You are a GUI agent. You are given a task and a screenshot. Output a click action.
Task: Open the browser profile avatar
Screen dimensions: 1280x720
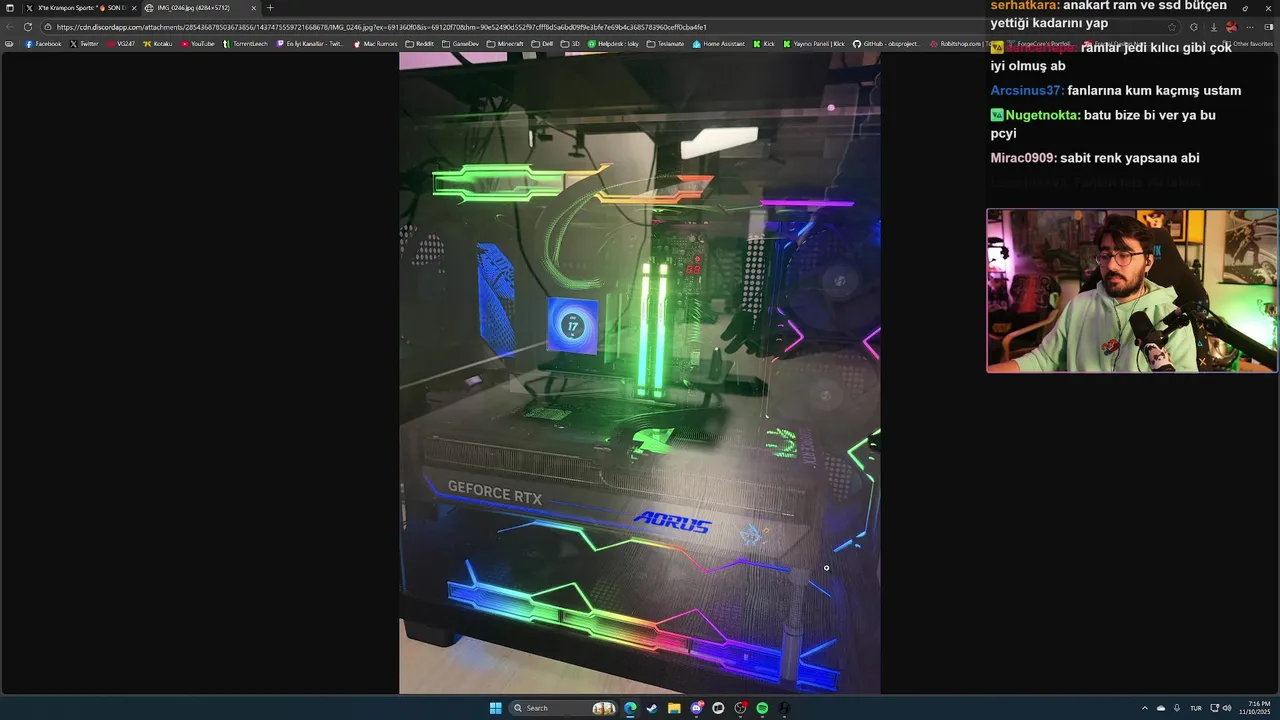(x=1232, y=27)
